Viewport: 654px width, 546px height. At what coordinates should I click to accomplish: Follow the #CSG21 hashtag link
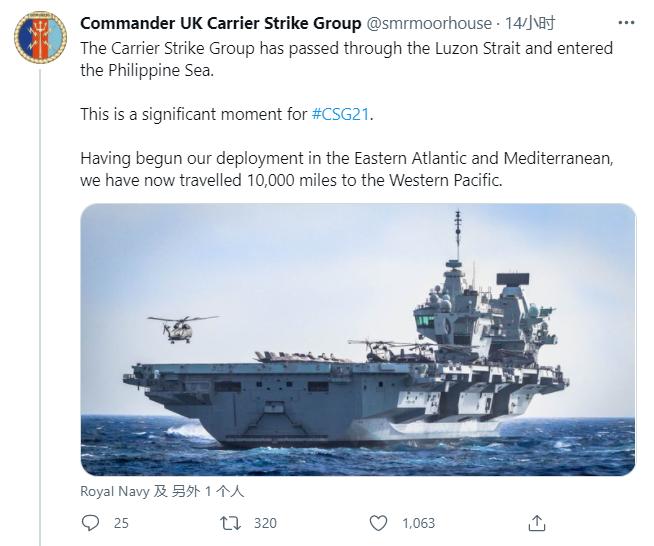tap(341, 114)
